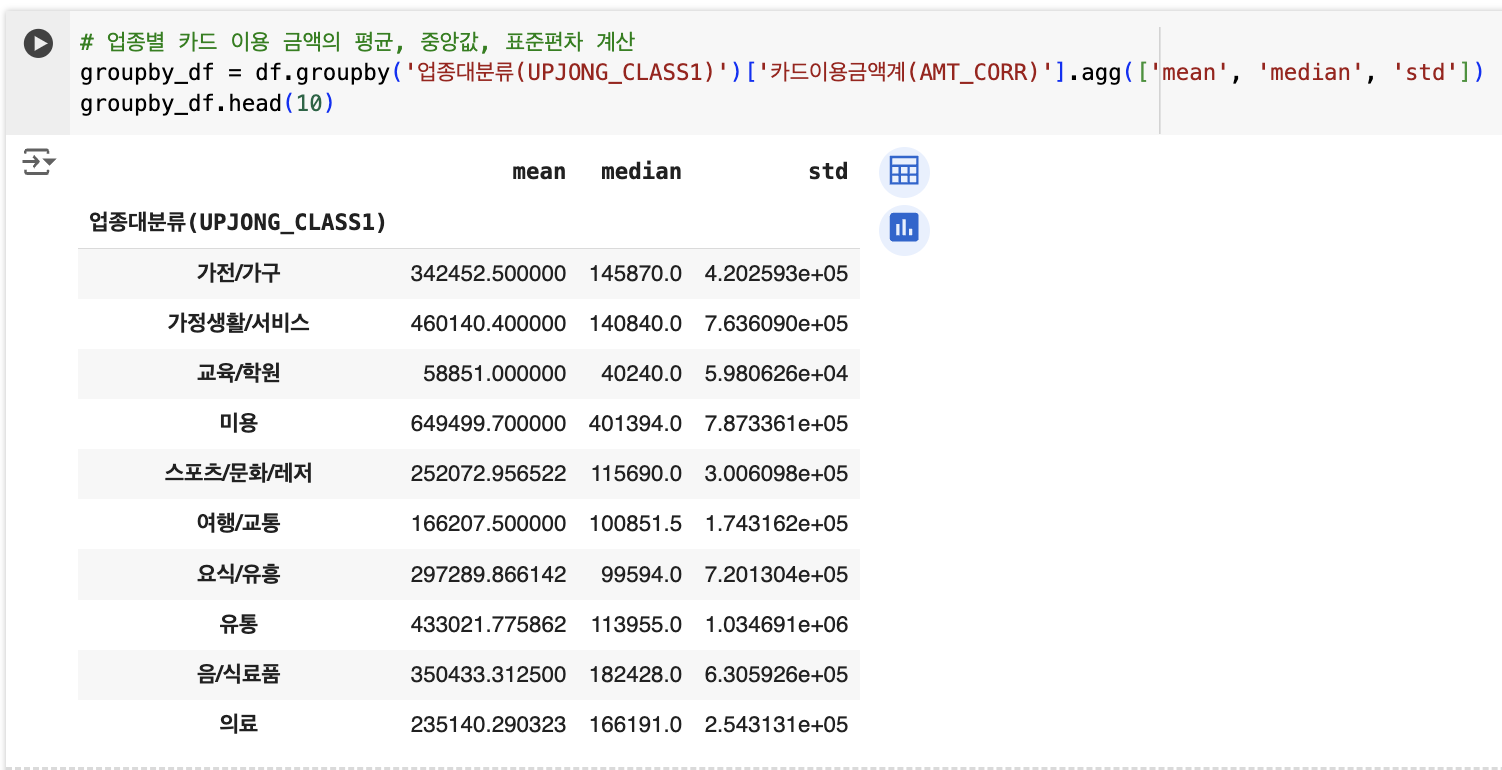The image size is (1502, 770).
Task: Click the Korean comment line in code
Action: pyautogui.click(x=357, y=42)
